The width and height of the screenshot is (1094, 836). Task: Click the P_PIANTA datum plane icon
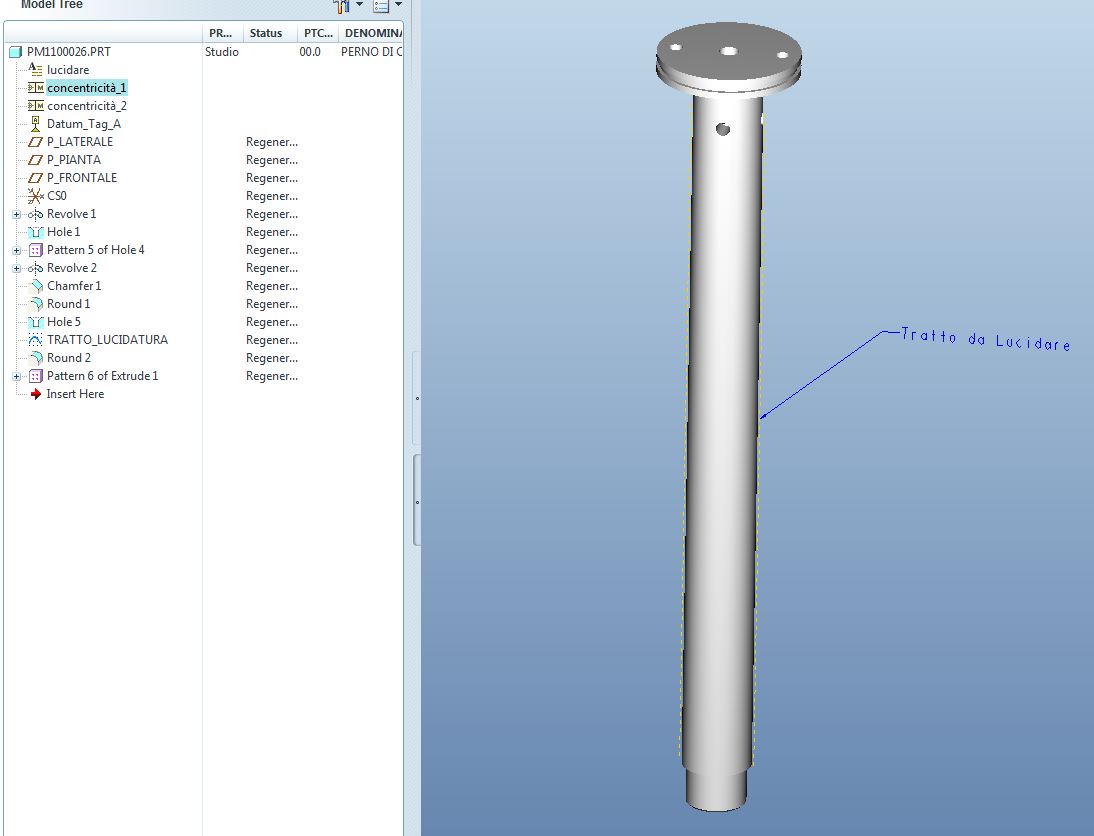36,160
